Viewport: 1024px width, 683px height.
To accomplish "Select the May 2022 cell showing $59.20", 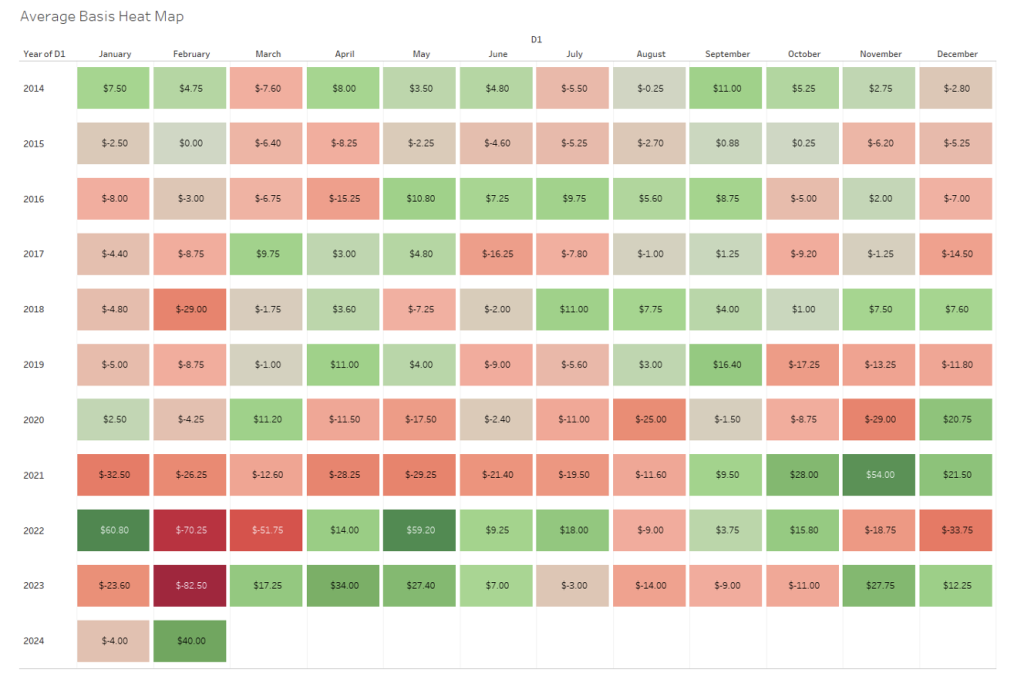I will pos(421,530).
